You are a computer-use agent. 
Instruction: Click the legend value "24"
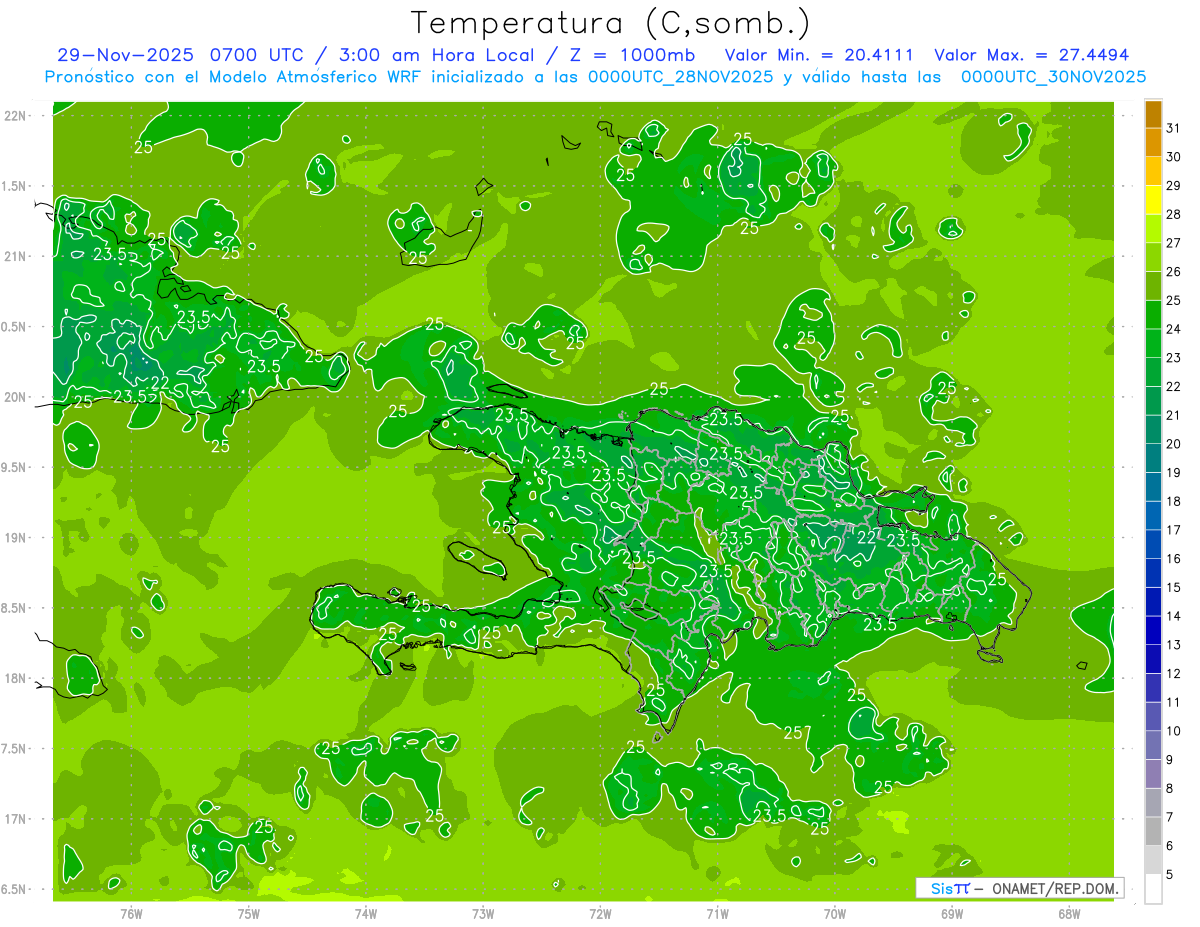click(x=1174, y=329)
